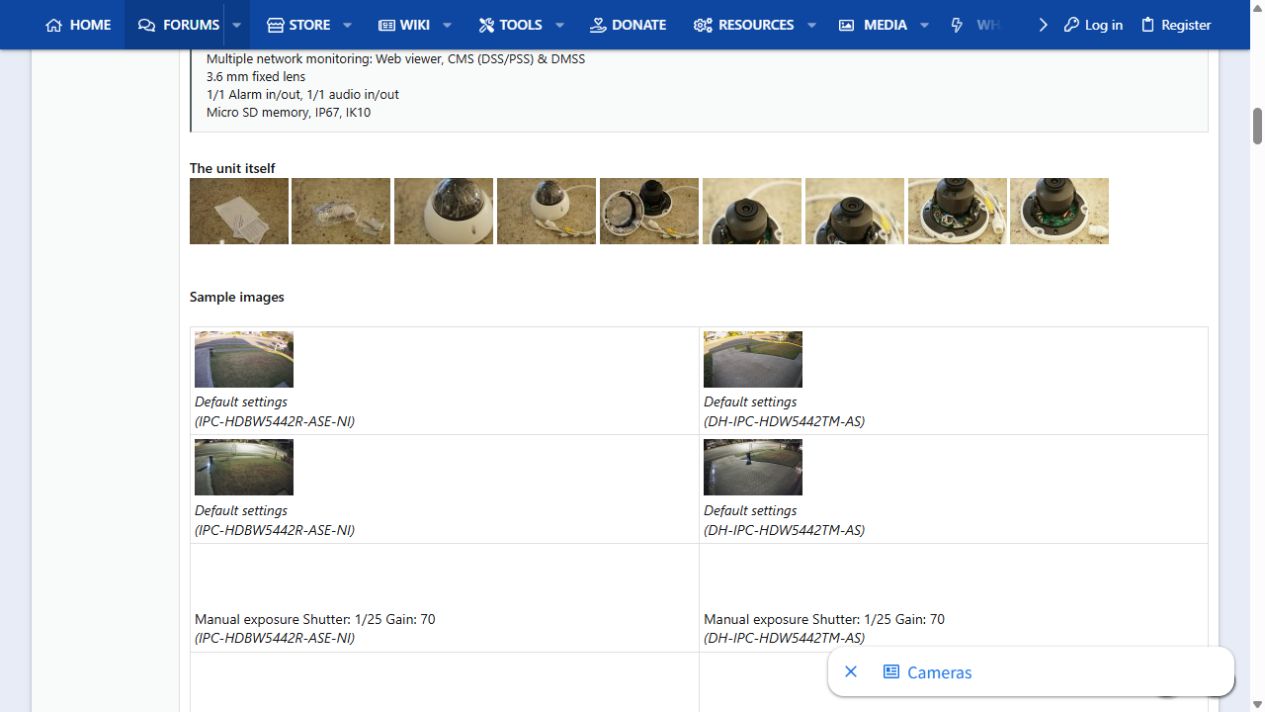Open first daytime IPC-HDBW5442R-ASE-NI sample image
The width and height of the screenshot is (1265, 712).
(x=244, y=359)
